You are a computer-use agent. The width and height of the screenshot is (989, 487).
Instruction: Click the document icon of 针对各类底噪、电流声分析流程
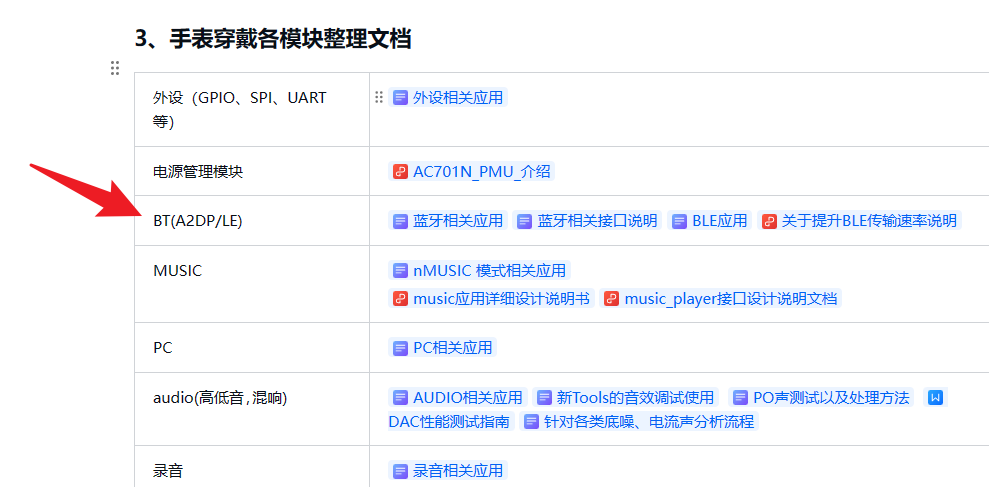pyautogui.click(x=532, y=421)
